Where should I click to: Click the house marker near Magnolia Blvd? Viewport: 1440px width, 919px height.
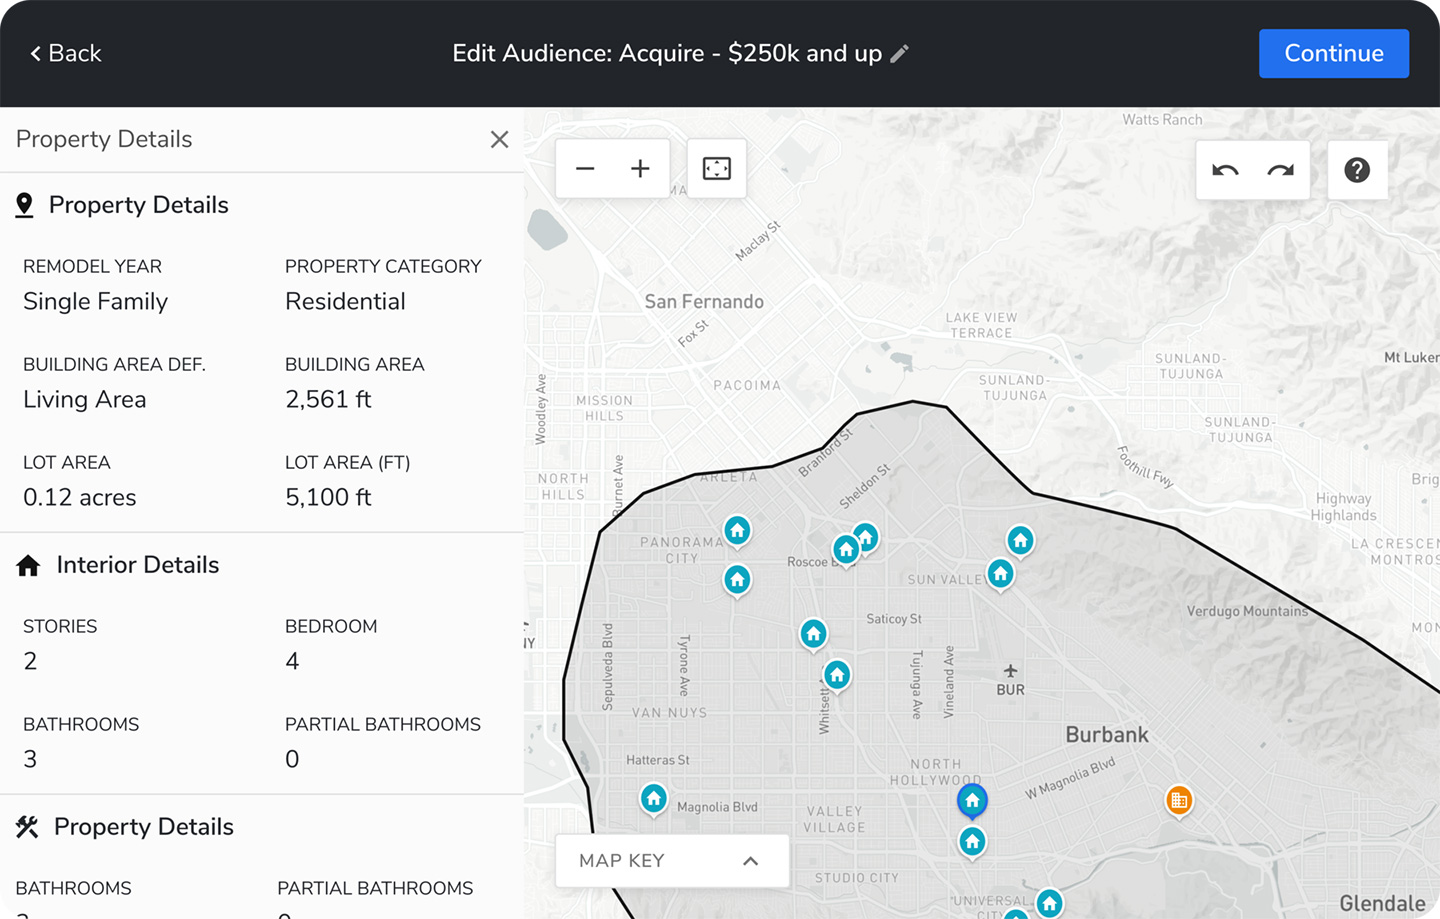coord(654,798)
